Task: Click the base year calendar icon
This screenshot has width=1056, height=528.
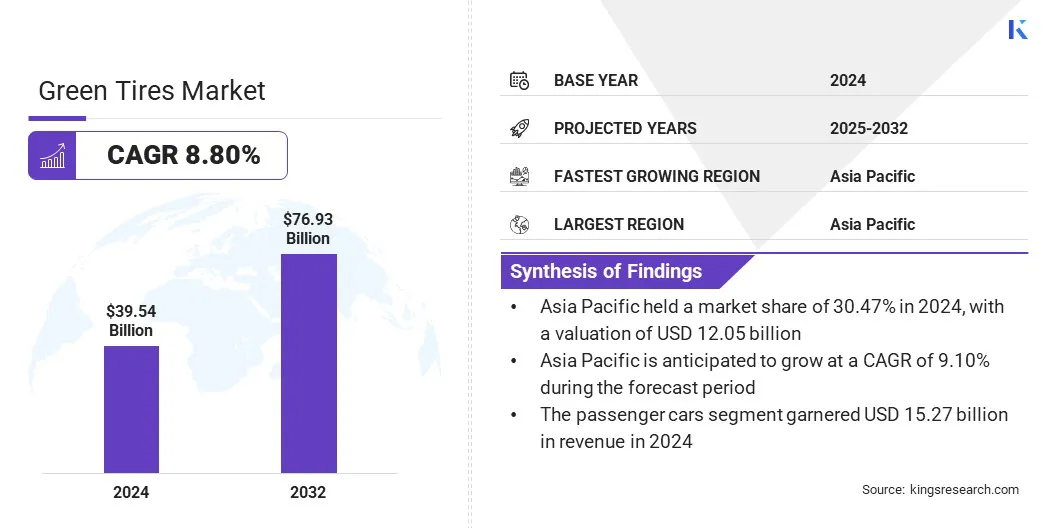Action: (519, 80)
